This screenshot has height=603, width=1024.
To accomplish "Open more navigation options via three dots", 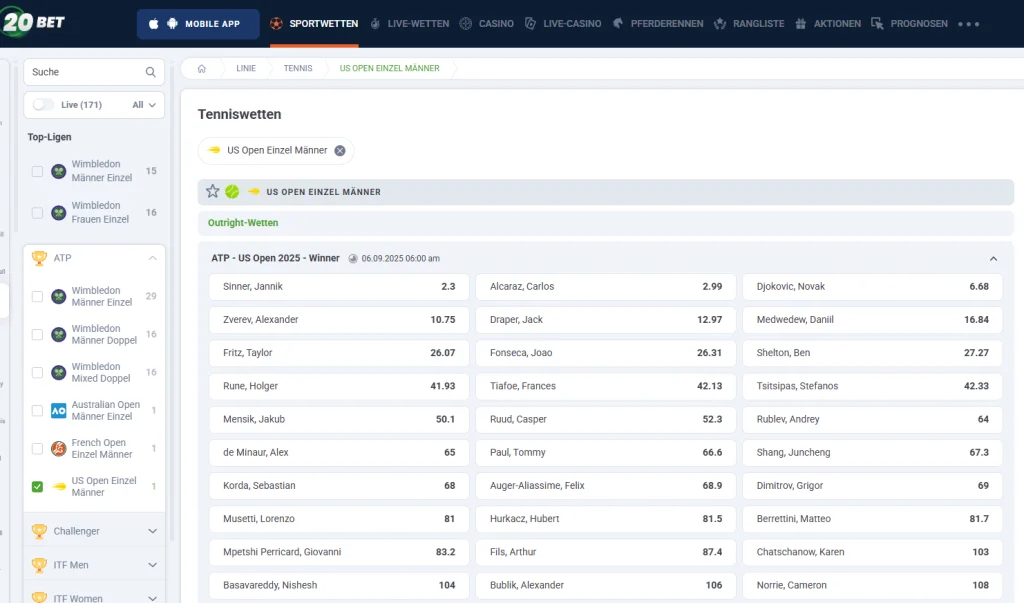I will pos(968,23).
